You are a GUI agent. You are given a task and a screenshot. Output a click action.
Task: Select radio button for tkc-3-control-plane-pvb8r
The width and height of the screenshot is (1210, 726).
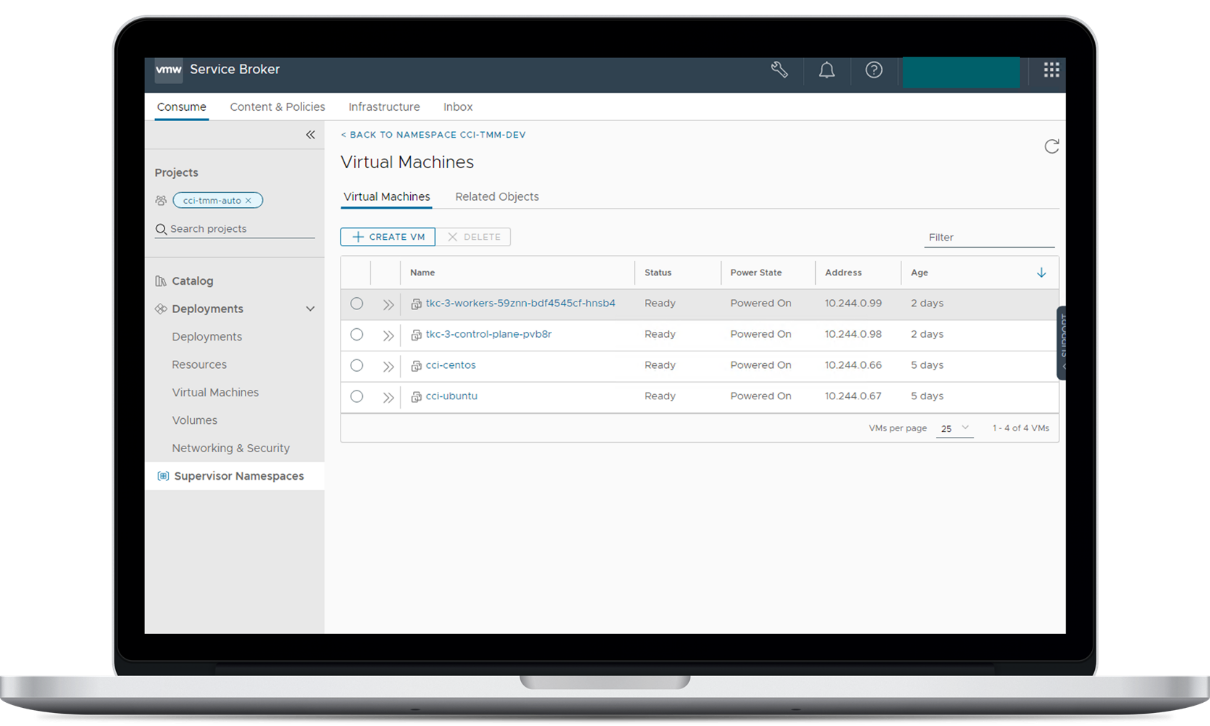pyautogui.click(x=356, y=335)
